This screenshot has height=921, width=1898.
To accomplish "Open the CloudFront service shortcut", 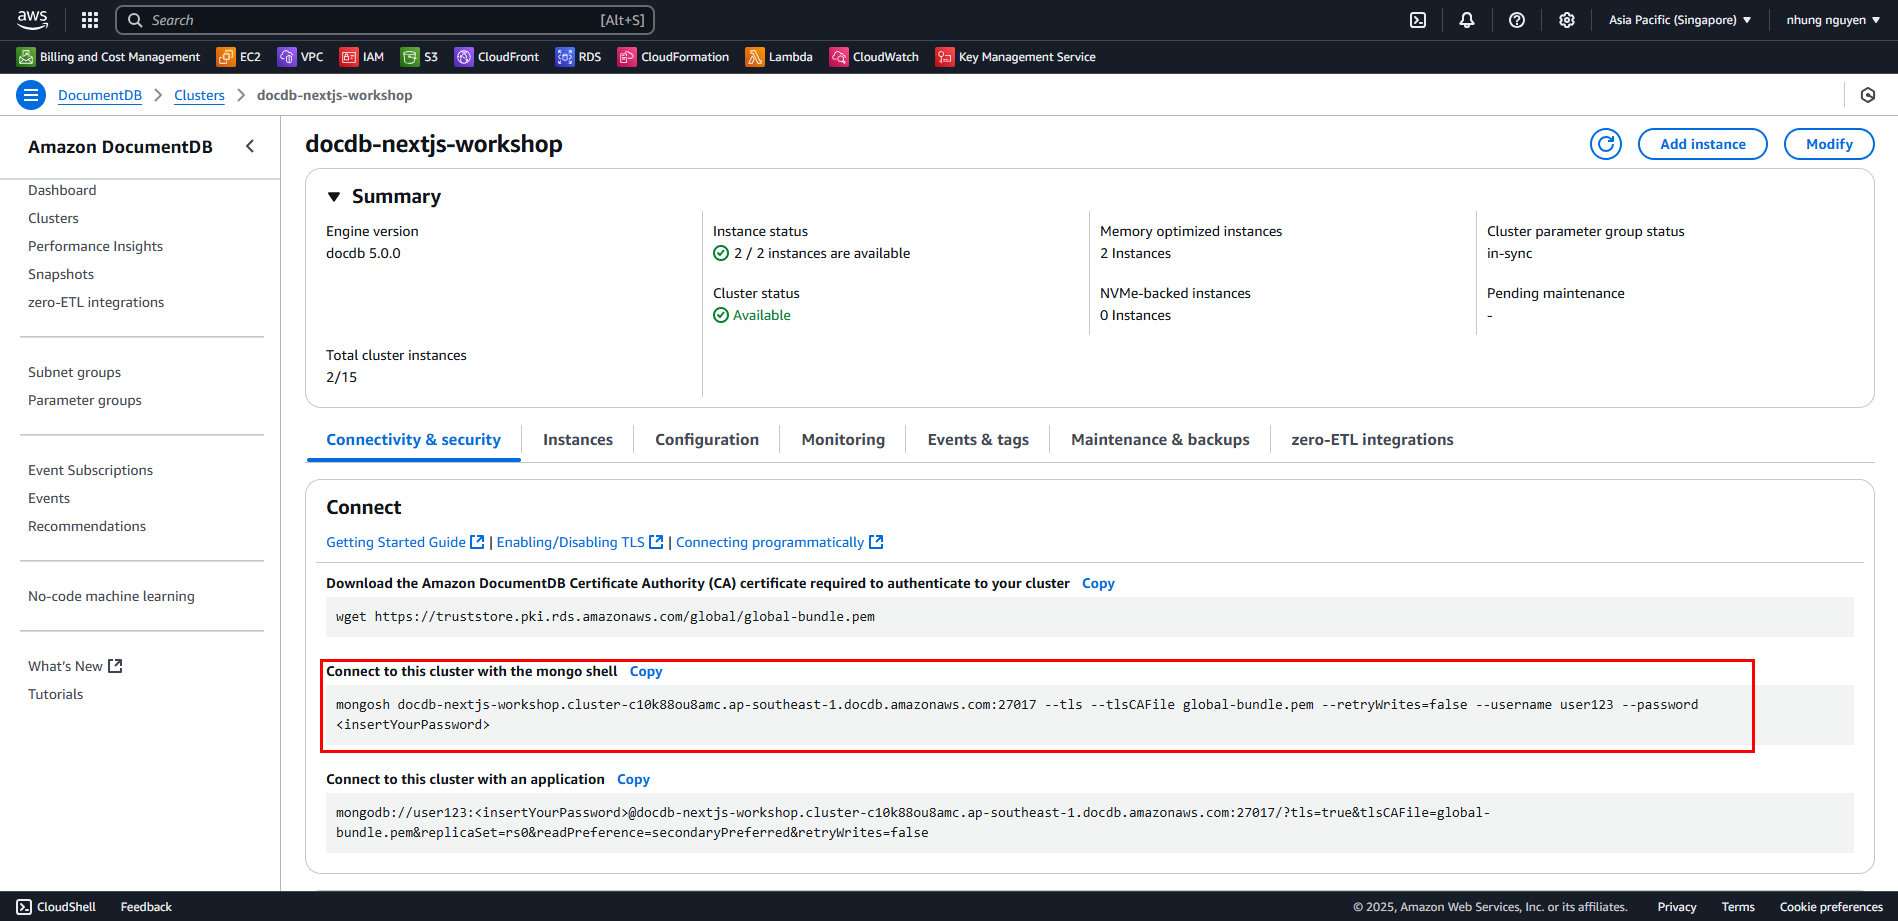I will tap(497, 57).
